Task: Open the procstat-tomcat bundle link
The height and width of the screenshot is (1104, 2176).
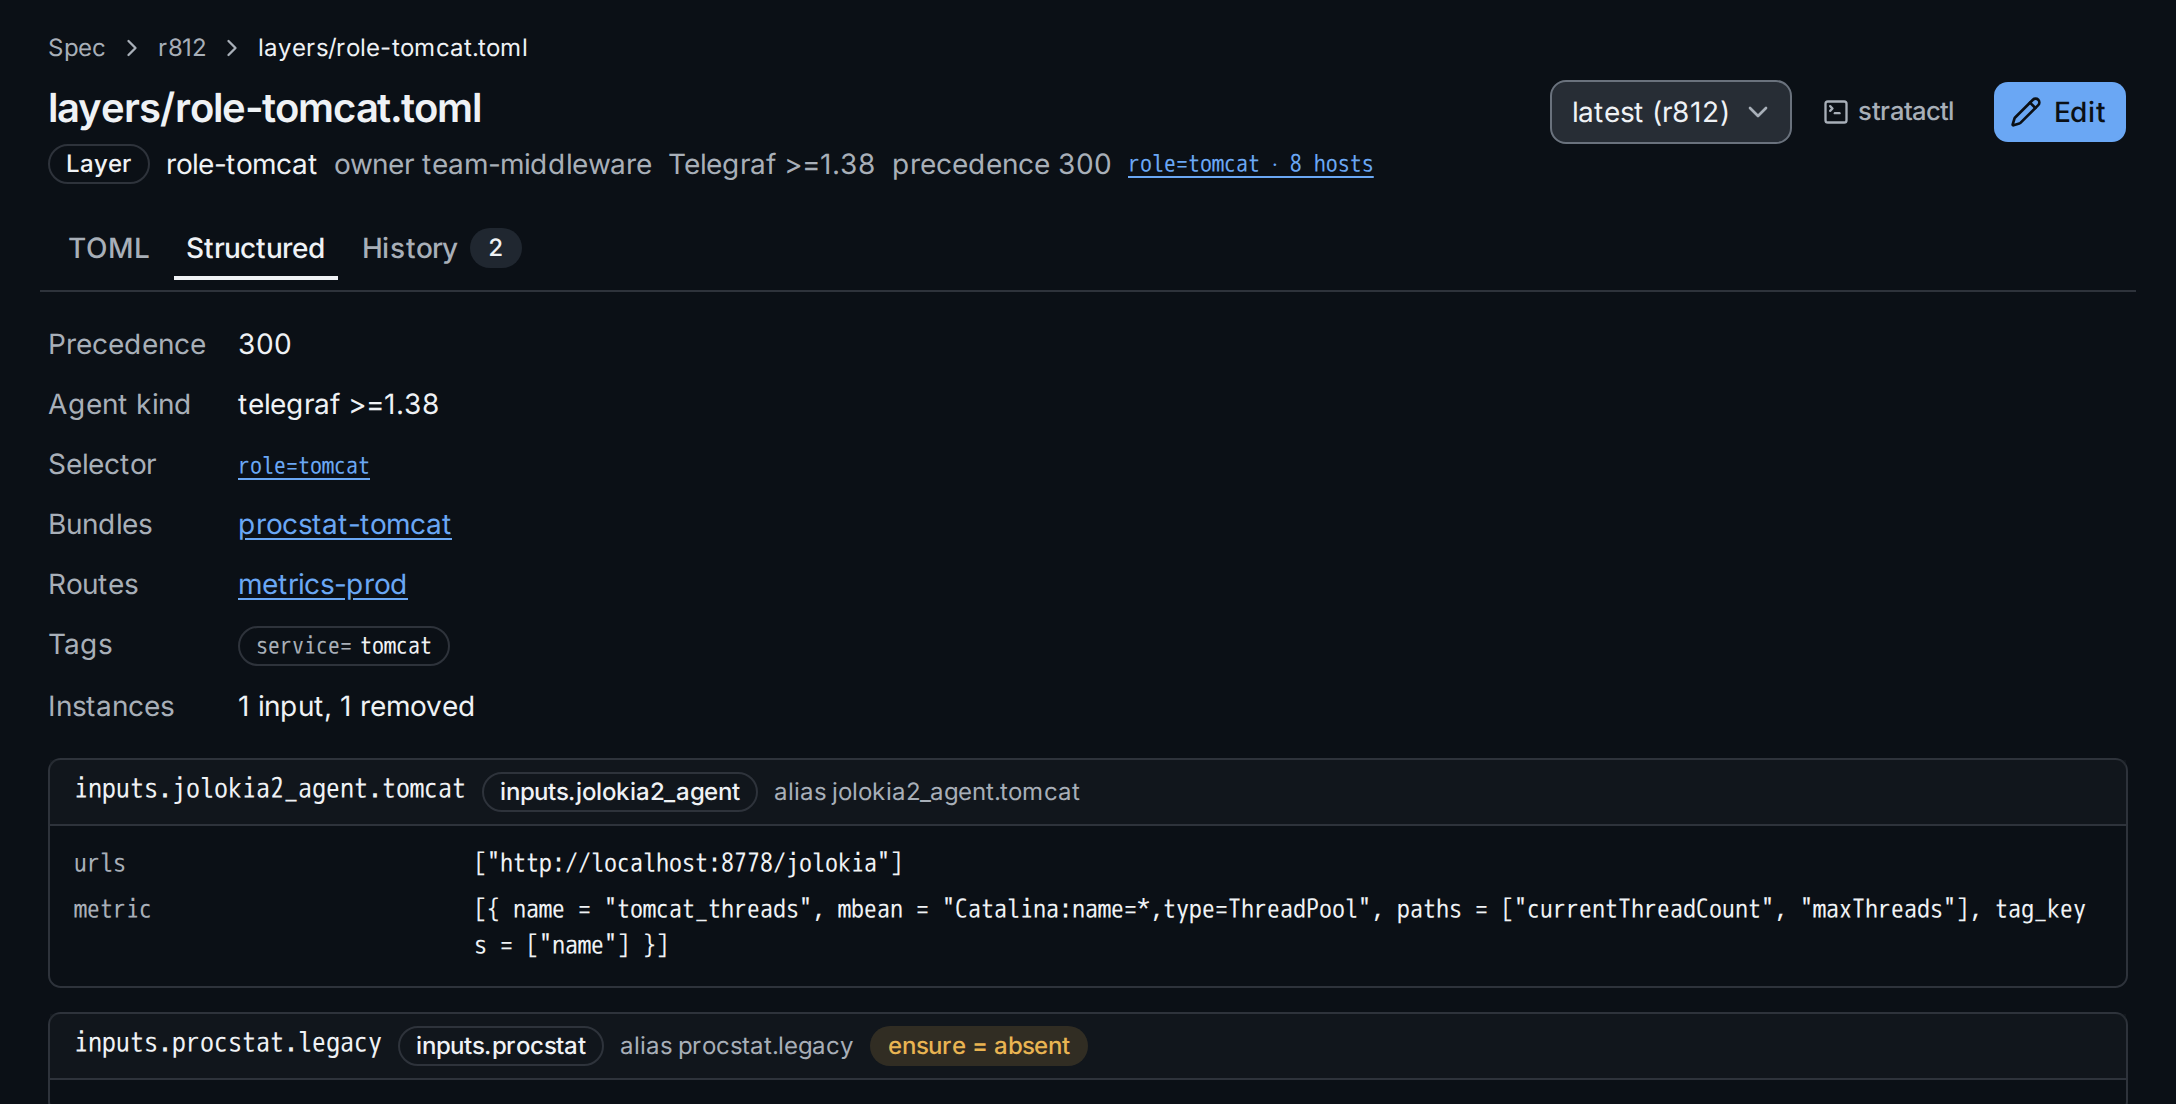Action: (x=344, y=525)
